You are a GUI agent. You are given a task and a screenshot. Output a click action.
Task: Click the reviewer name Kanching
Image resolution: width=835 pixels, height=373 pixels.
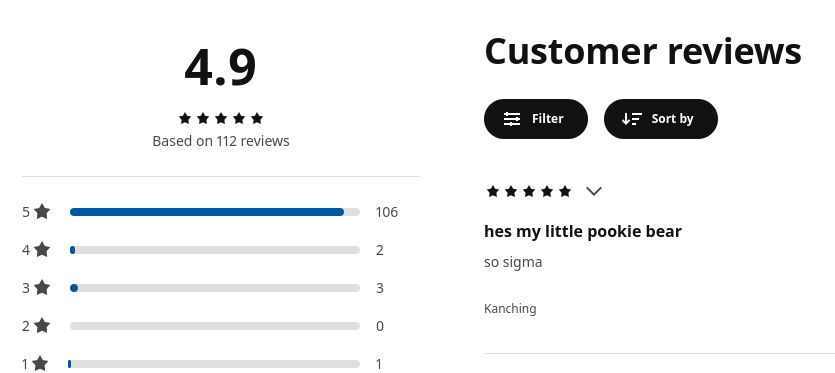(510, 309)
